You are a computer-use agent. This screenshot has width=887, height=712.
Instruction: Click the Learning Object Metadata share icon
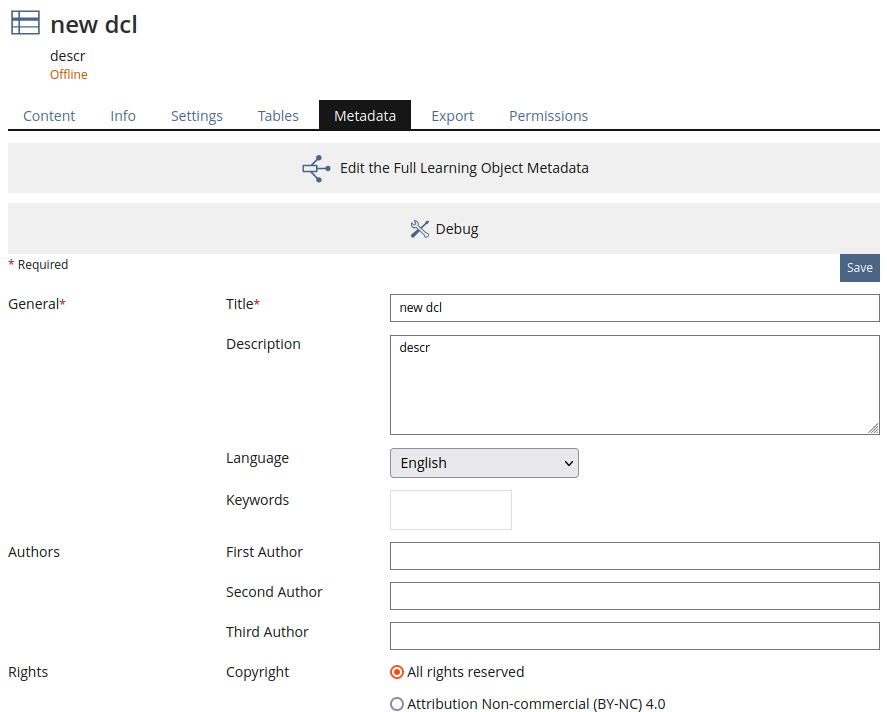pos(316,169)
